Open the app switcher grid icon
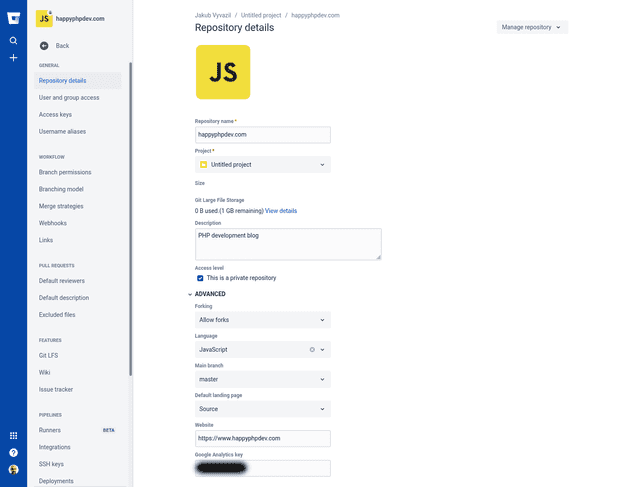This screenshot has width=630, height=487. [13, 436]
